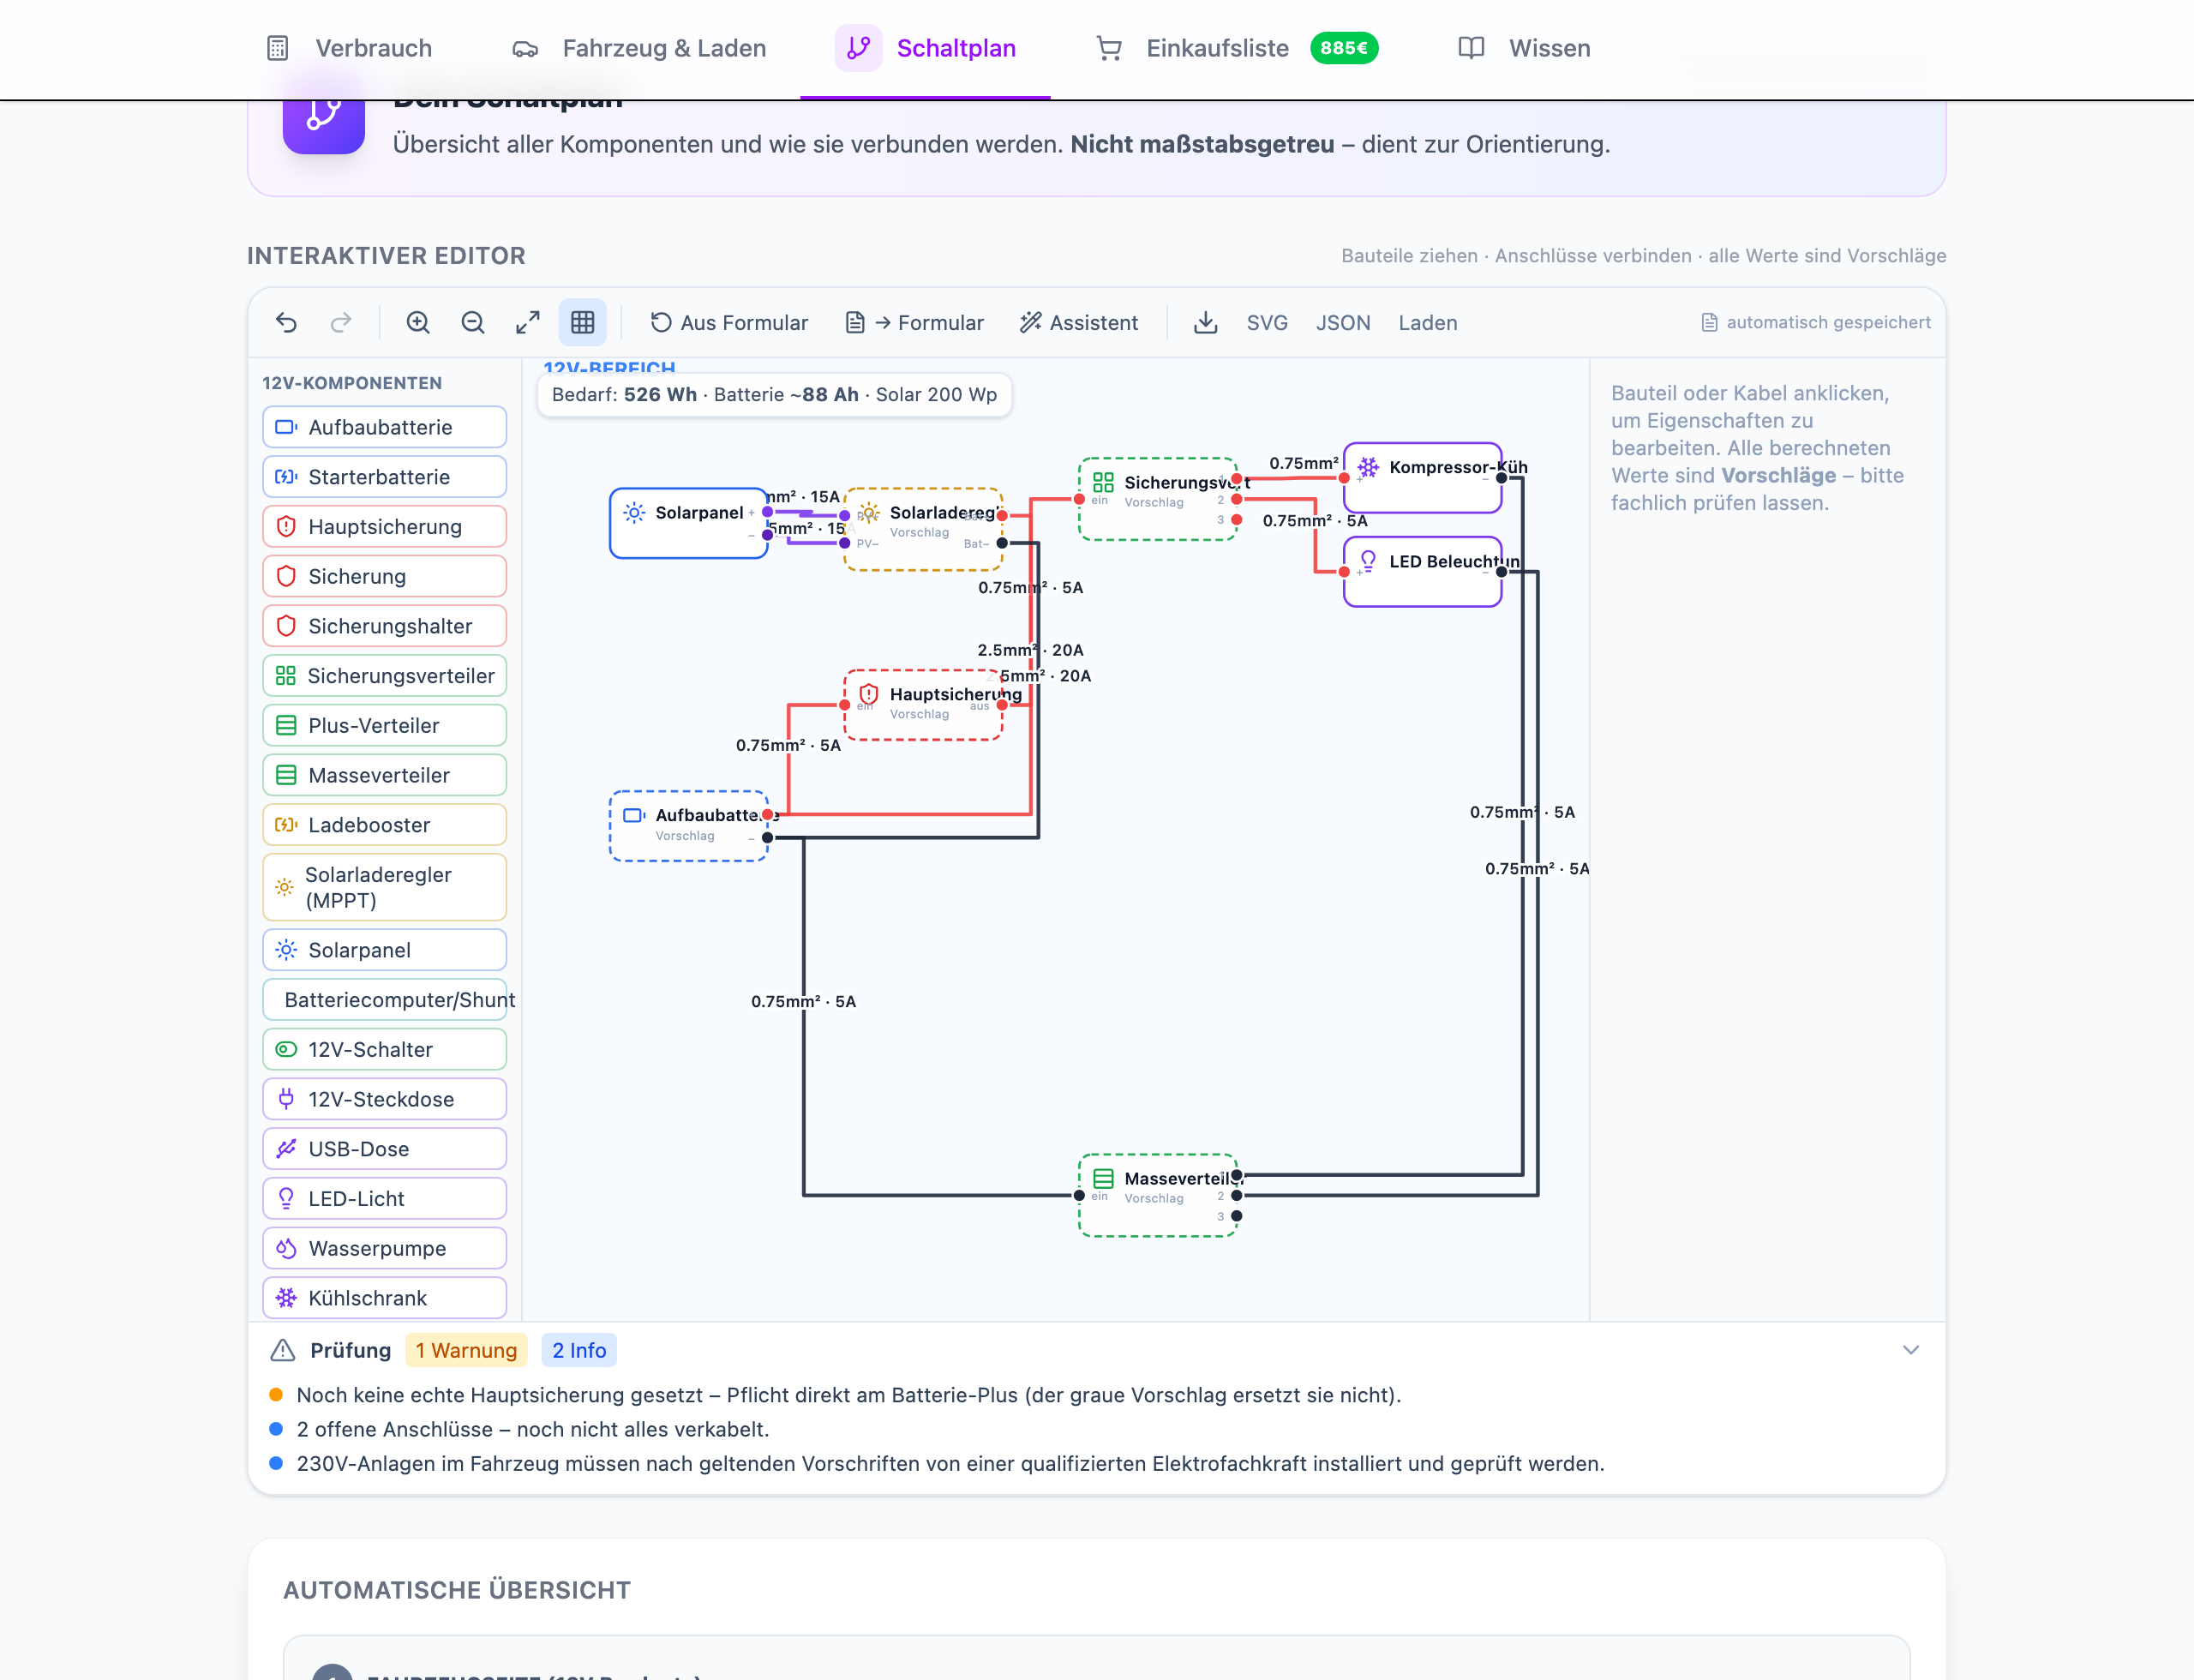Click the Bedarf 526 Wh summary chip

click(774, 394)
